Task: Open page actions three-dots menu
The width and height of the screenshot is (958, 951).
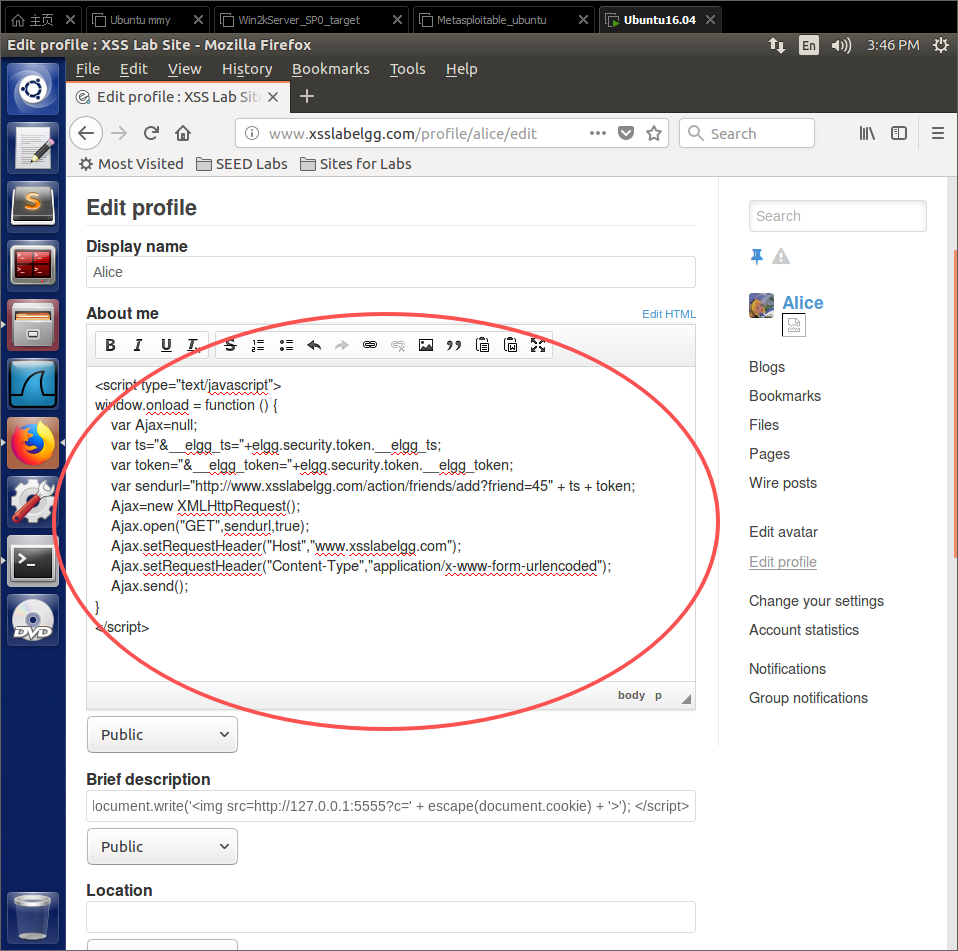Action: point(598,133)
